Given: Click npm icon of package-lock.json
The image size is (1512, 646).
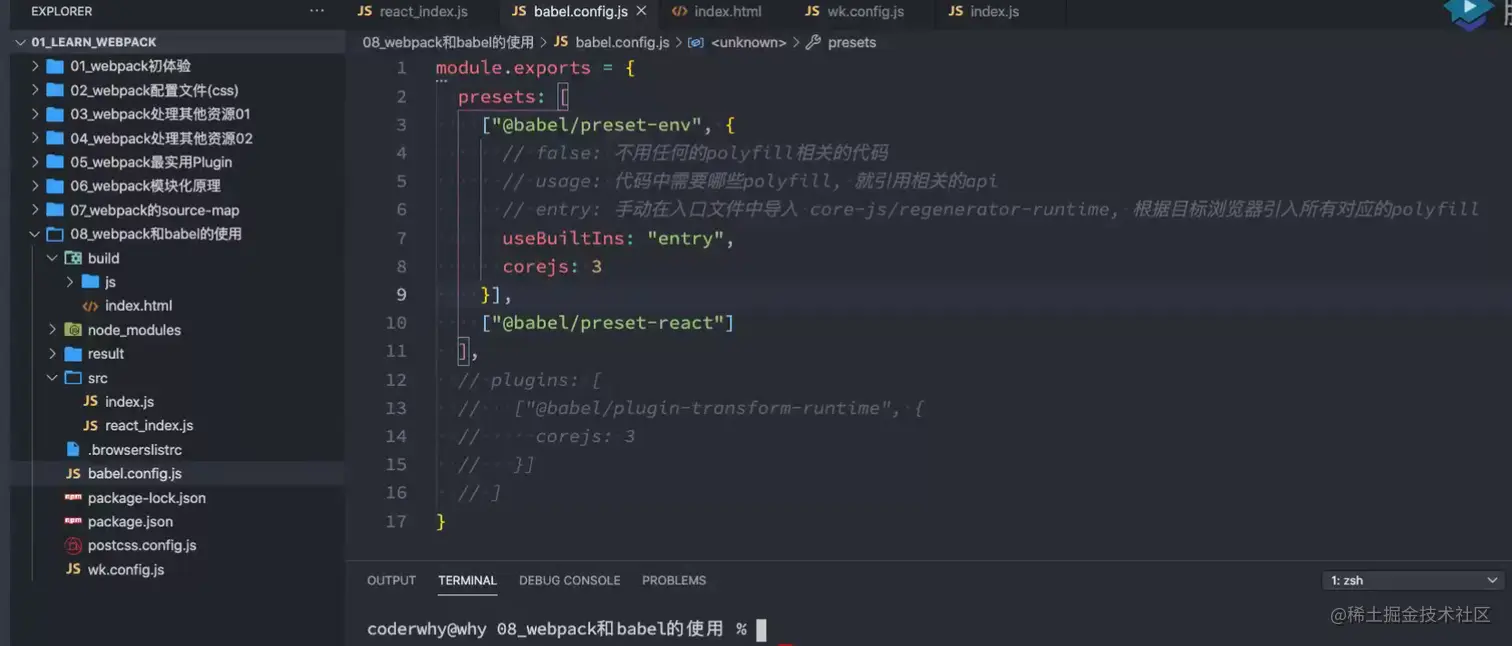Looking at the screenshot, I should pos(73,497).
